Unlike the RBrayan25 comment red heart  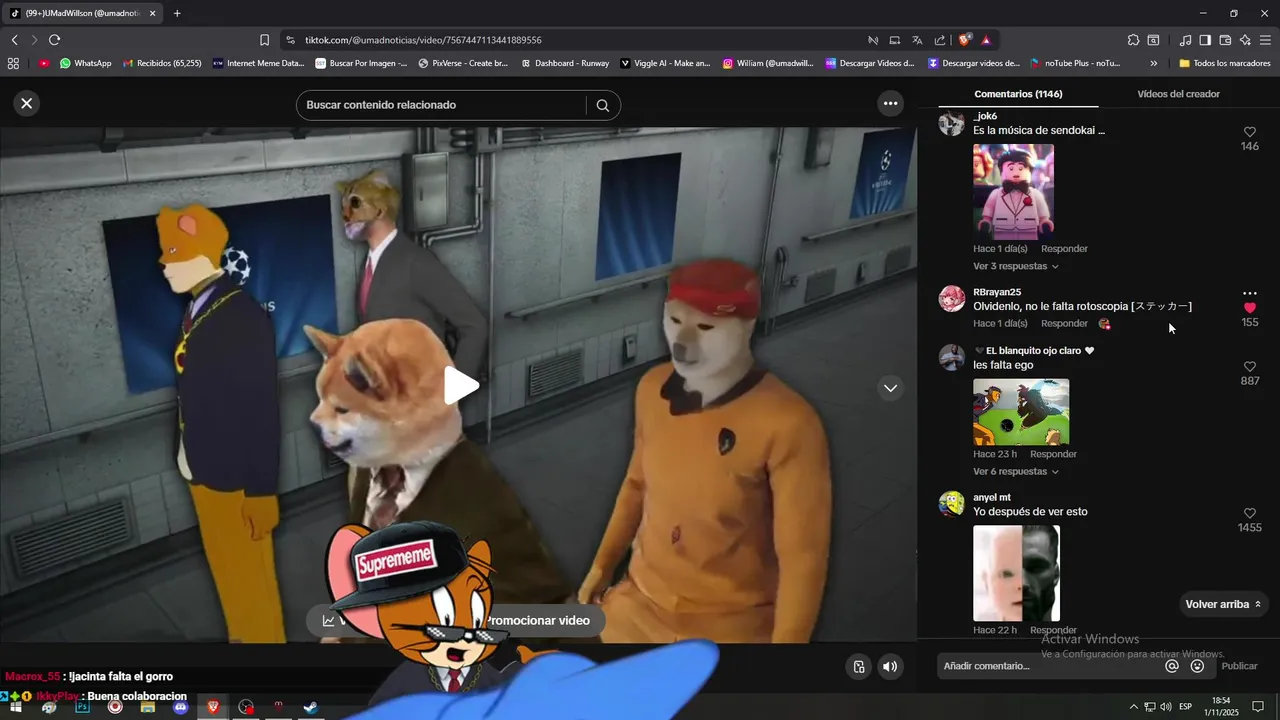(x=1249, y=308)
